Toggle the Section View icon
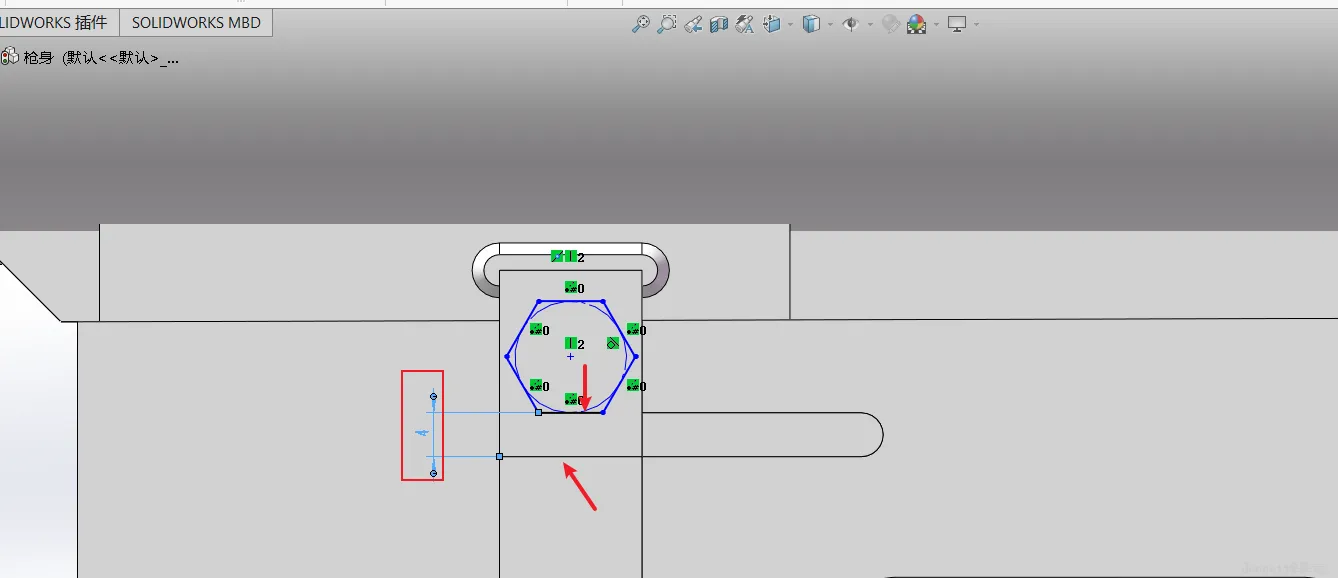This screenshot has height=578, width=1338. coord(718,24)
